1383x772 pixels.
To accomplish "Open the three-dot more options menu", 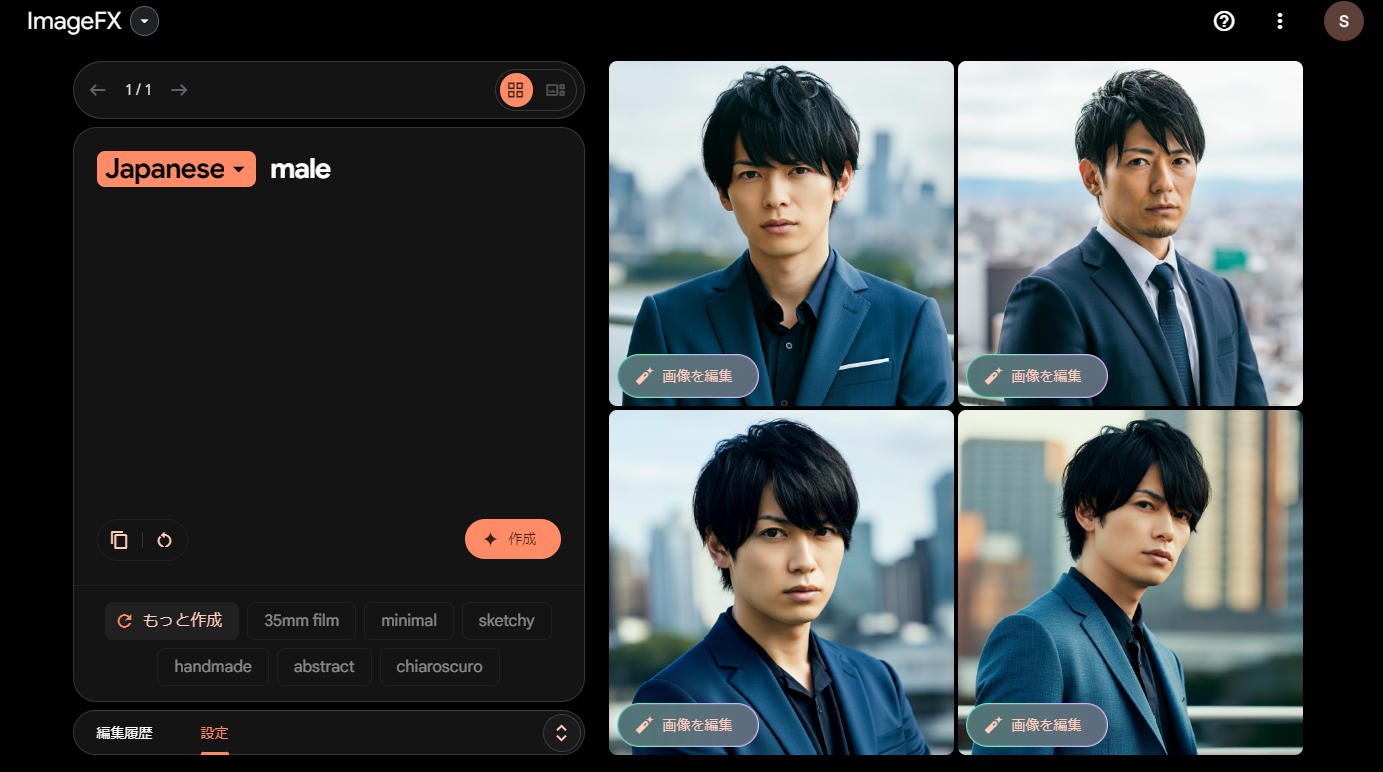I will point(1280,21).
